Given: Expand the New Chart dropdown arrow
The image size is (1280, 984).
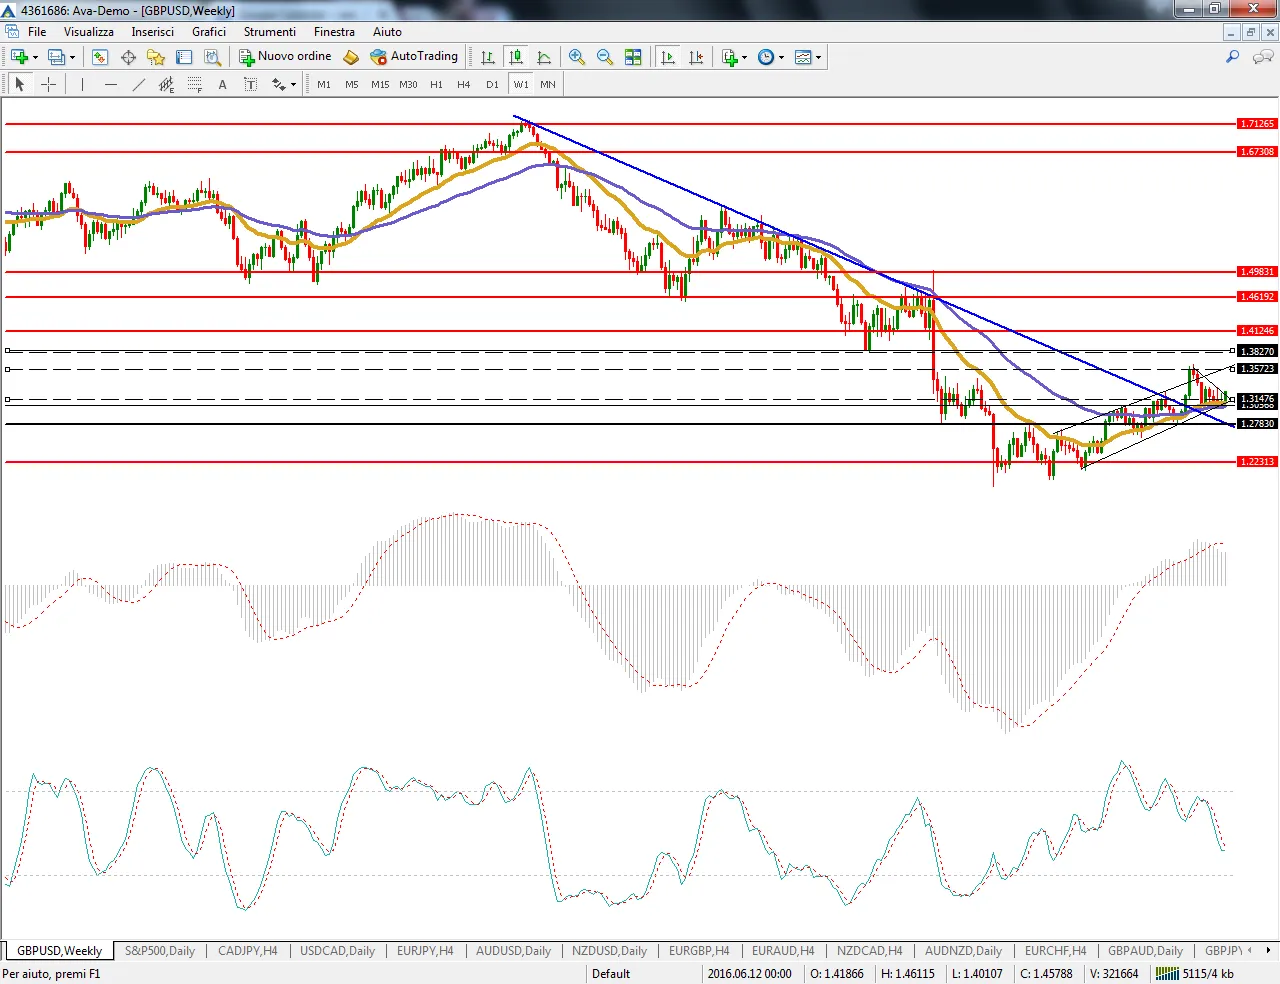Looking at the screenshot, I should 35,57.
